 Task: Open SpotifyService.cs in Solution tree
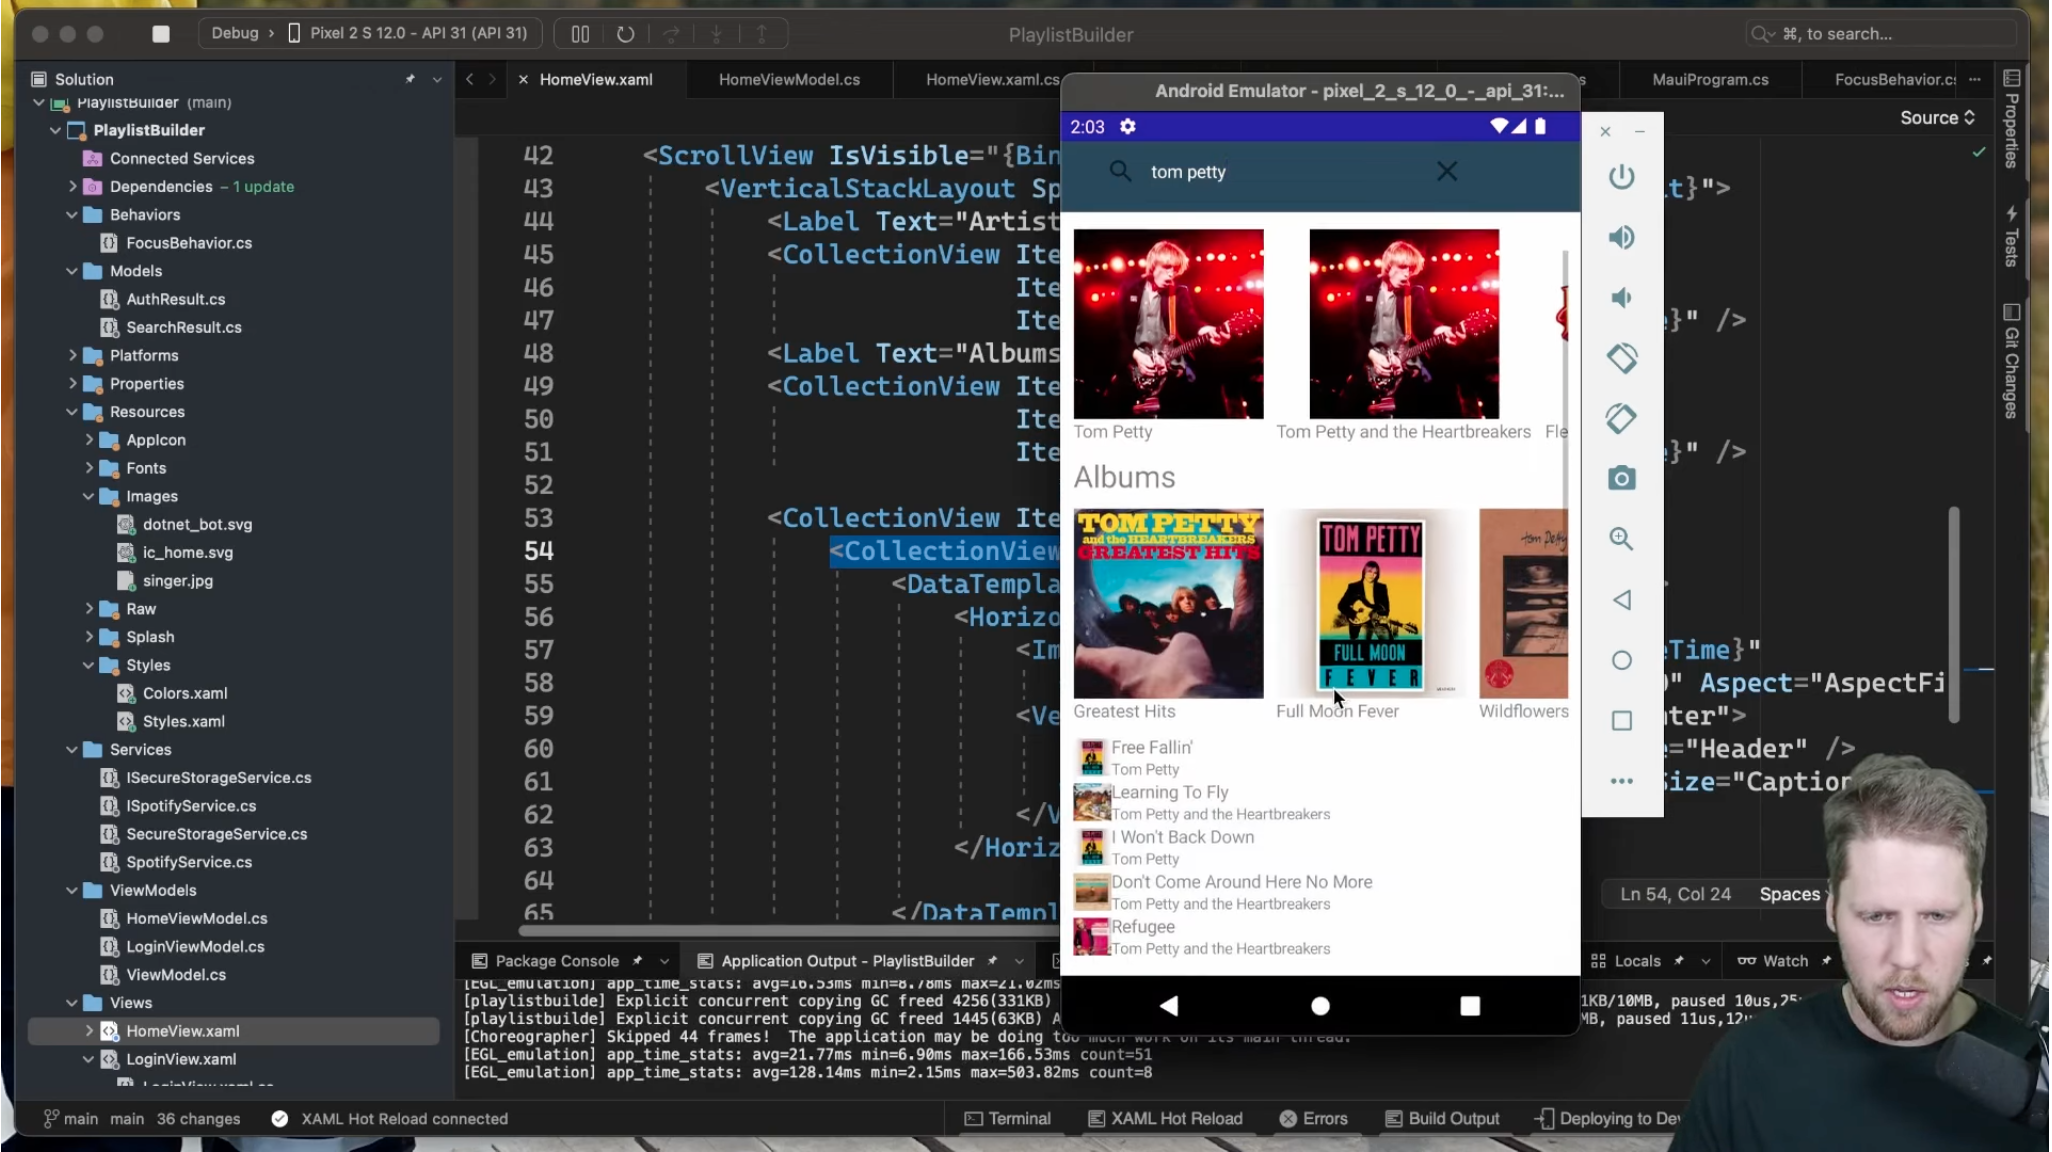(189, 862)
